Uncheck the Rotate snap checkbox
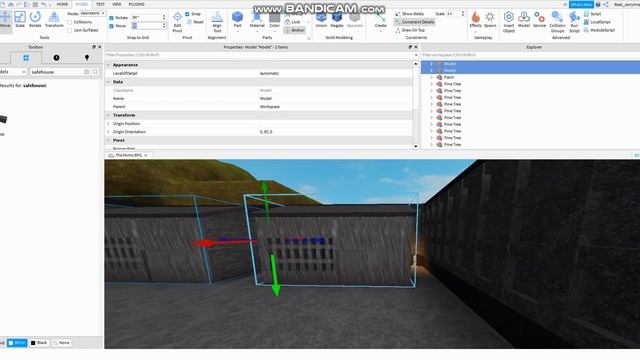This screenshot has height=360, width=640. coord(111,18)
